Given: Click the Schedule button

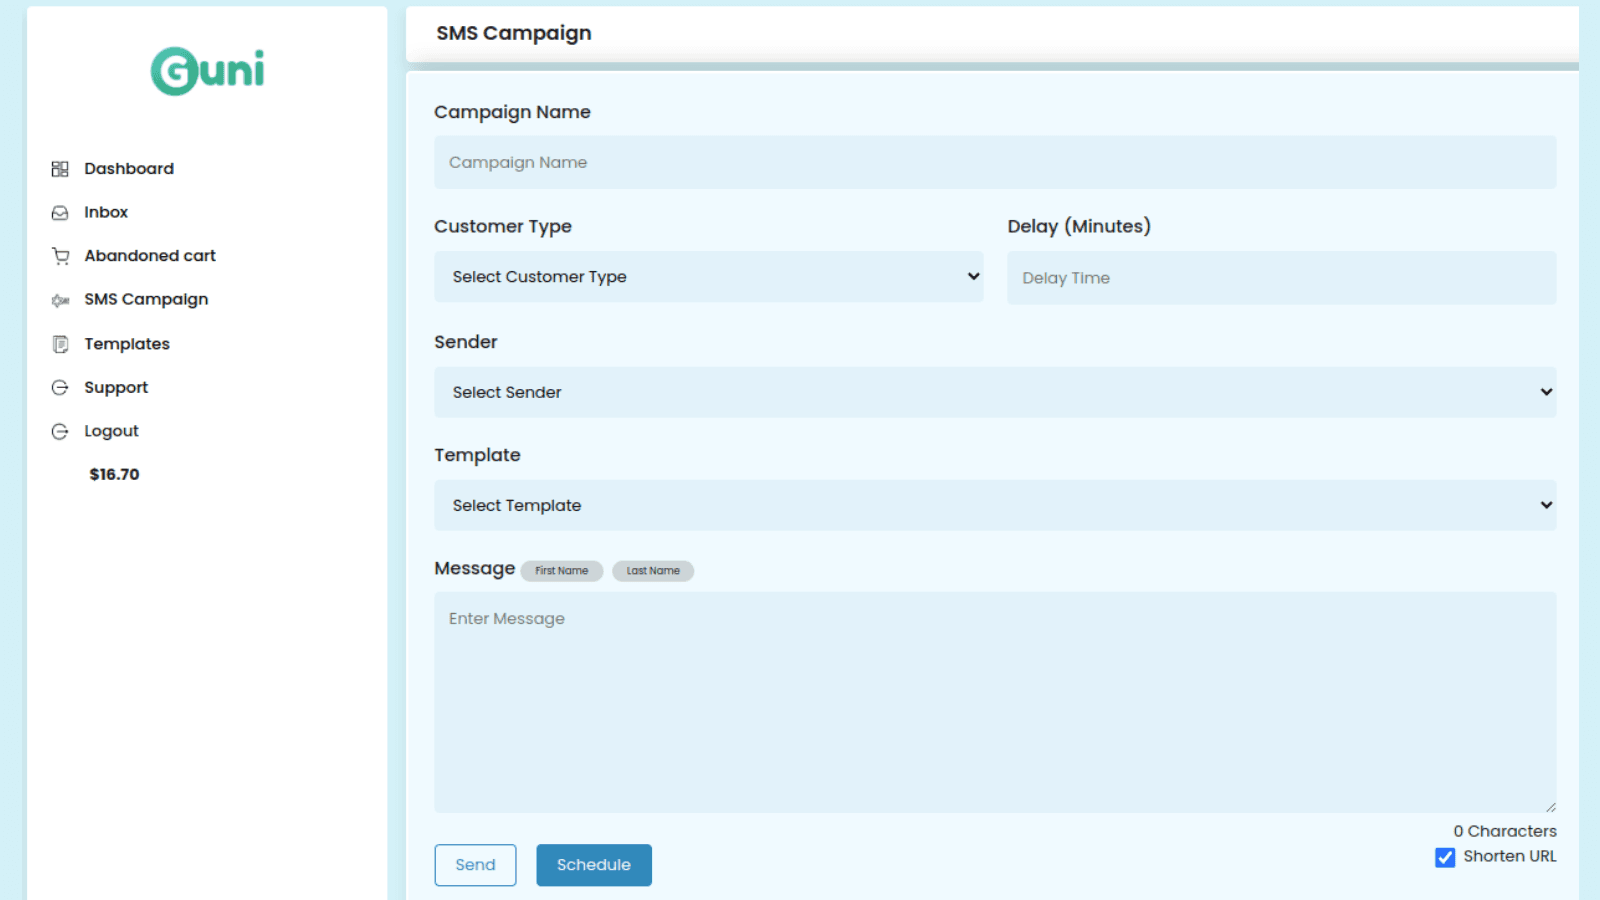Looking at the screenshot, I should (x=594, y=864).
